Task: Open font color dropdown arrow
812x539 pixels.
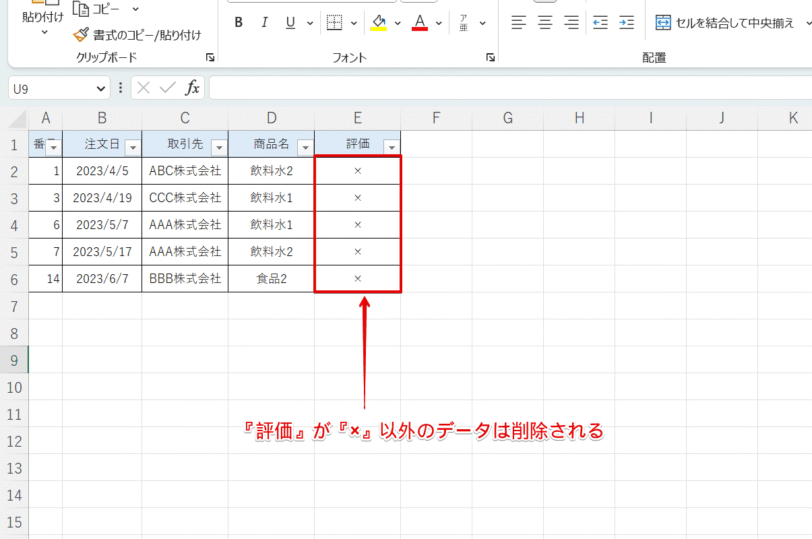Action: click(x=439, y=23)
